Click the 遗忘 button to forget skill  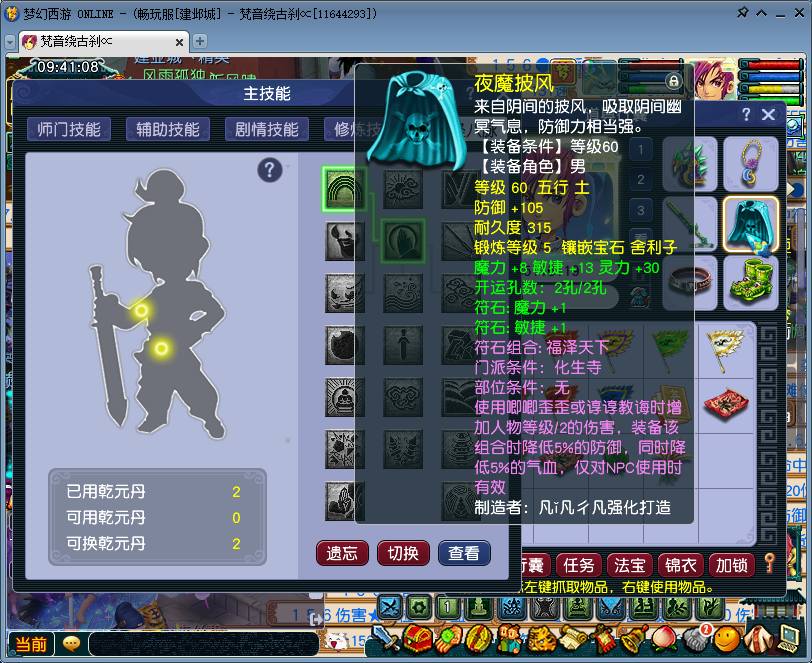(342, 553)
